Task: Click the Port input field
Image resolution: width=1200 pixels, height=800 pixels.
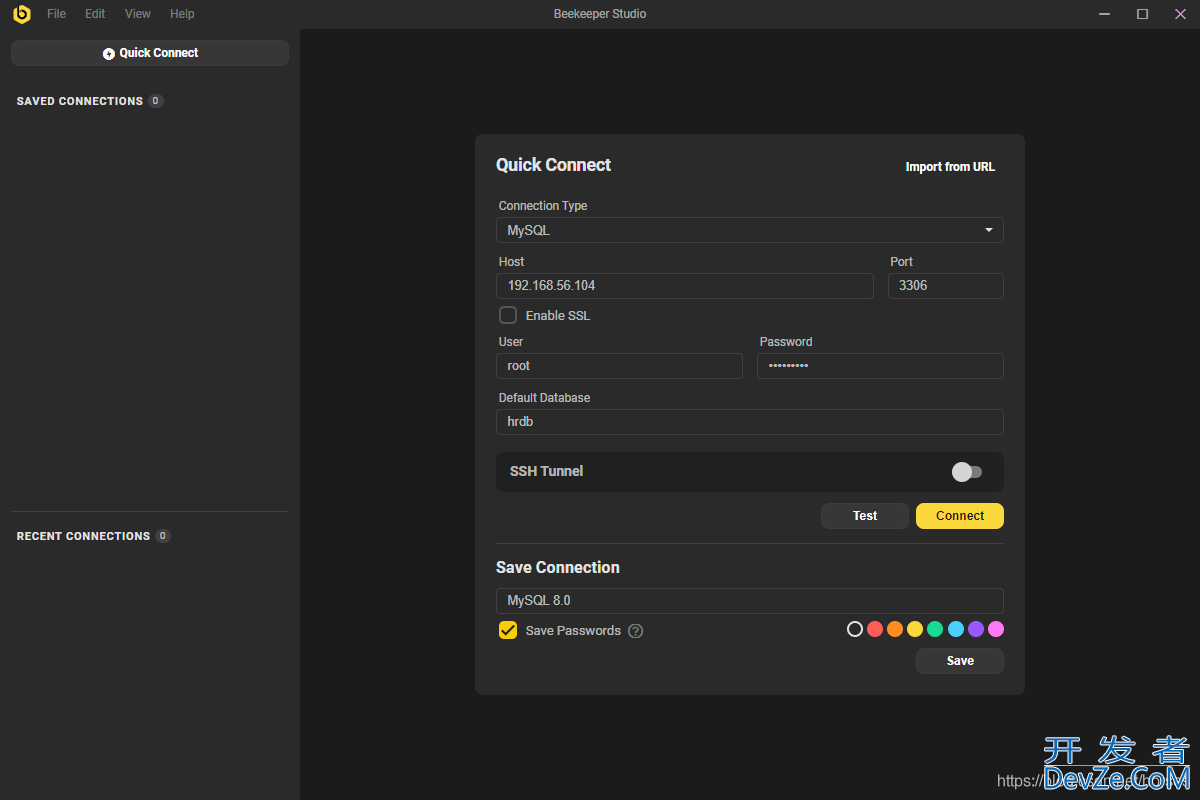Action: [x=946, y=286]
